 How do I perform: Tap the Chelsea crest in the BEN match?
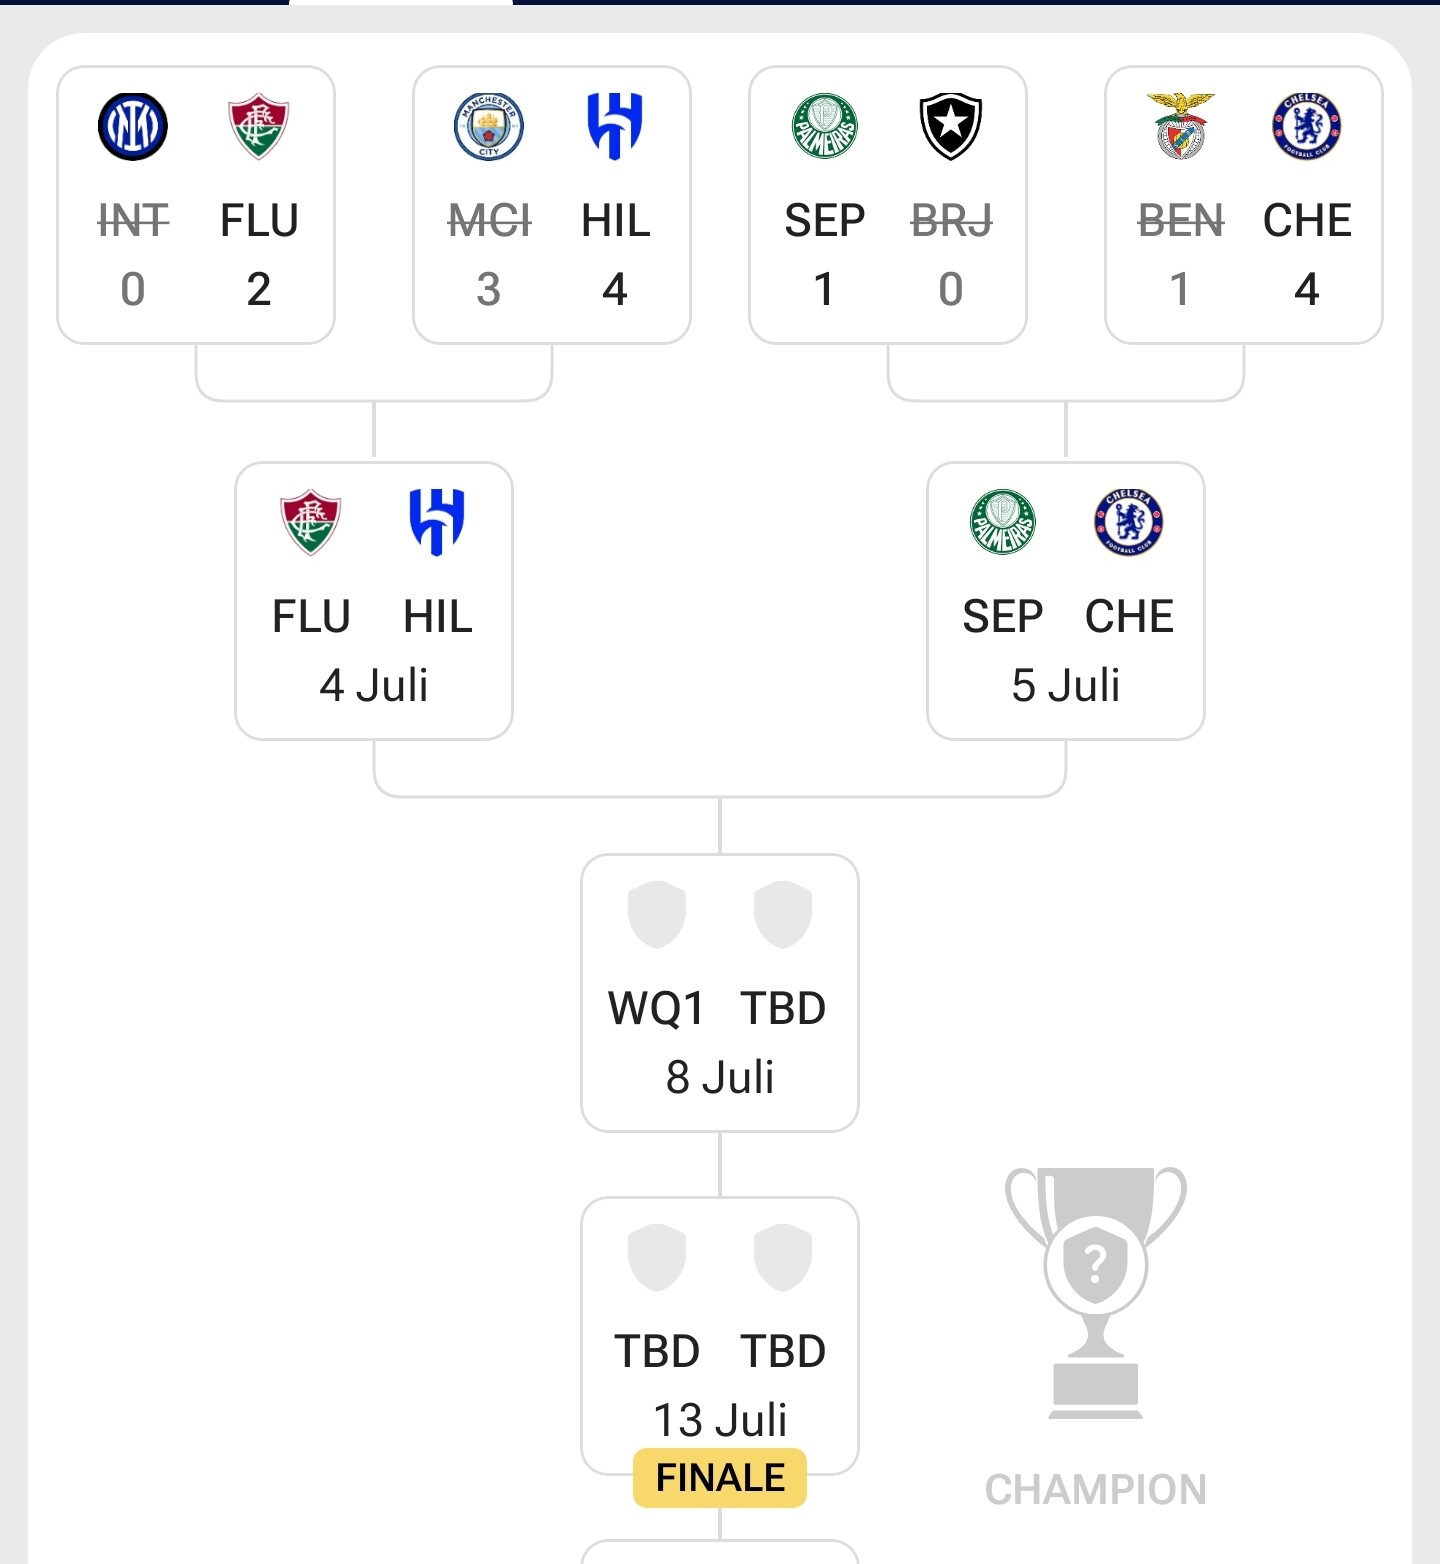click(x=1307, y=127)
